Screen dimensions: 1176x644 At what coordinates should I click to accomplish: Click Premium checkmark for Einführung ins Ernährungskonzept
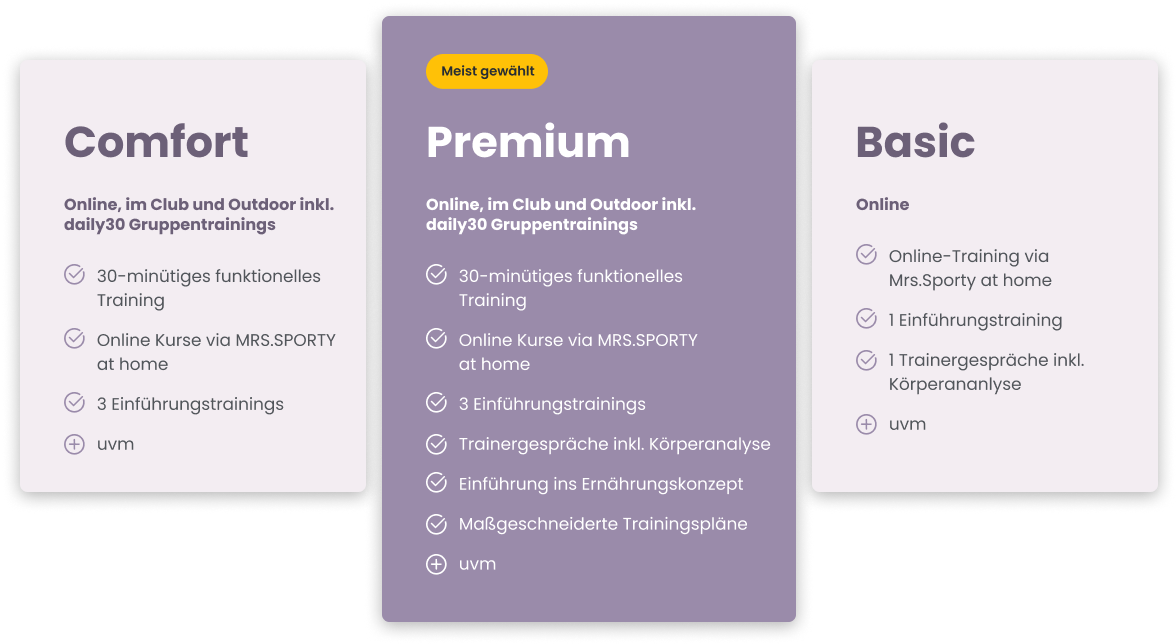point(436,483)
